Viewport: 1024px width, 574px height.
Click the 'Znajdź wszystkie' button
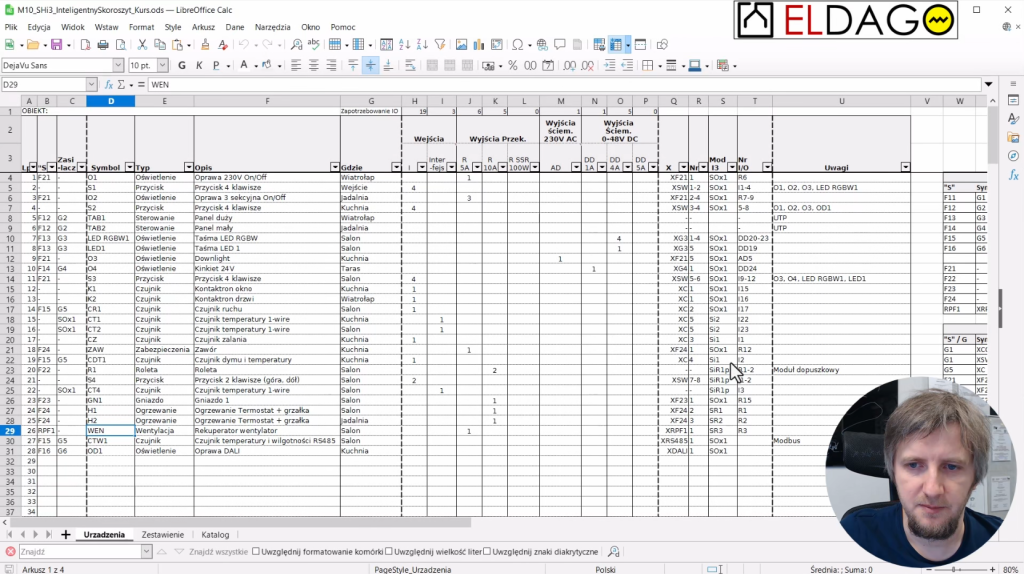tap(219, 552)
